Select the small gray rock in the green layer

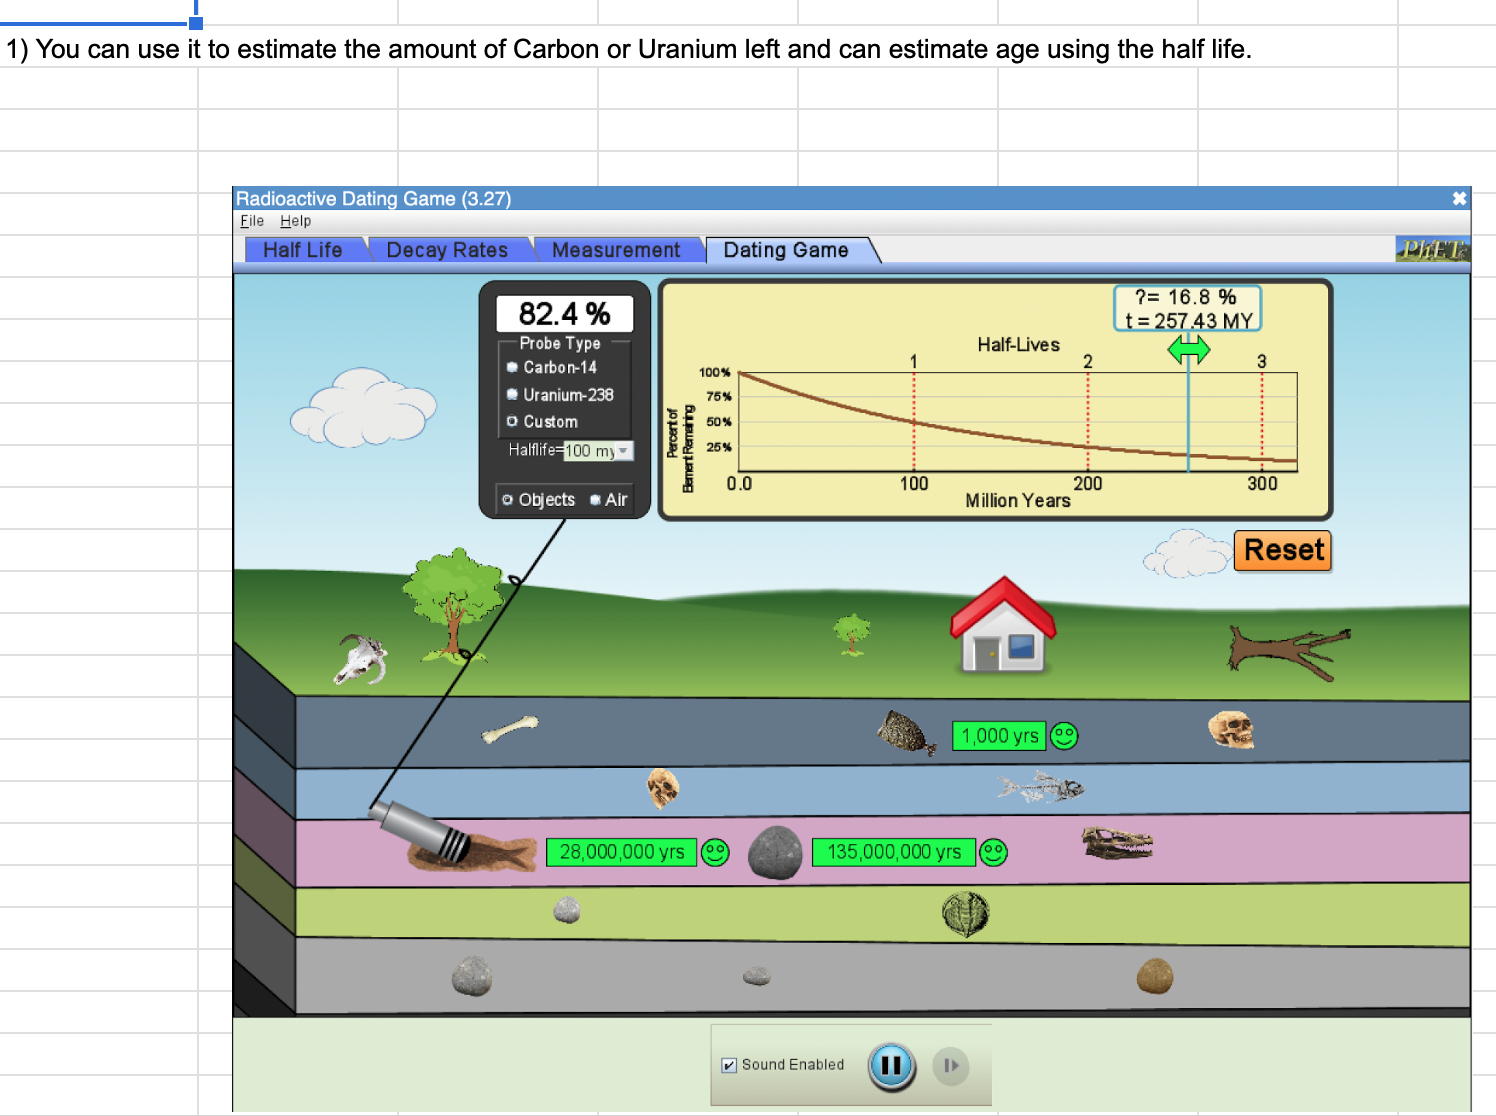click(567, 910)
